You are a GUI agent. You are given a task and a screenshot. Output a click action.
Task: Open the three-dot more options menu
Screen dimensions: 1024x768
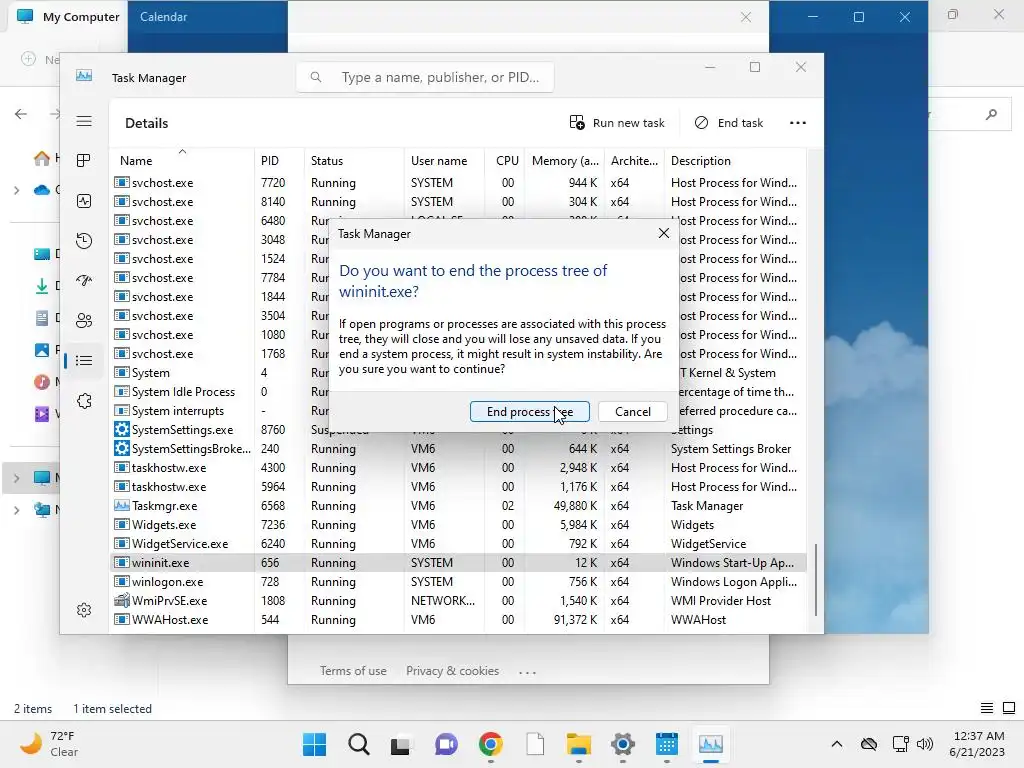[798, 123]
